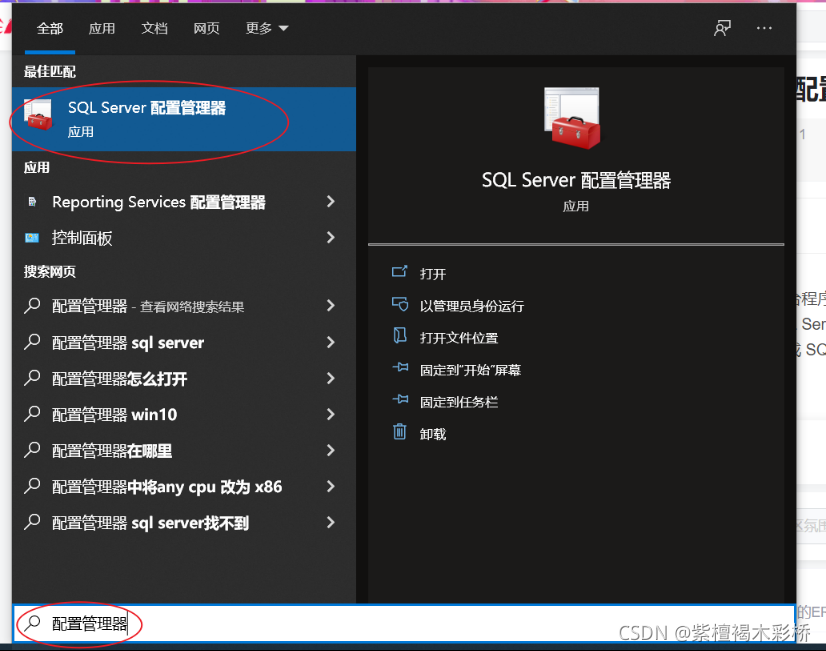Click 打开 action in details pane
The height and width of the screenshot is (651, 826).
click(432, 274)
